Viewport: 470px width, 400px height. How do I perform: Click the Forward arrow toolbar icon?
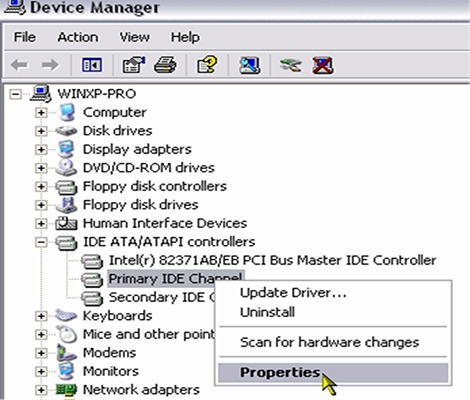click(50, 65)
